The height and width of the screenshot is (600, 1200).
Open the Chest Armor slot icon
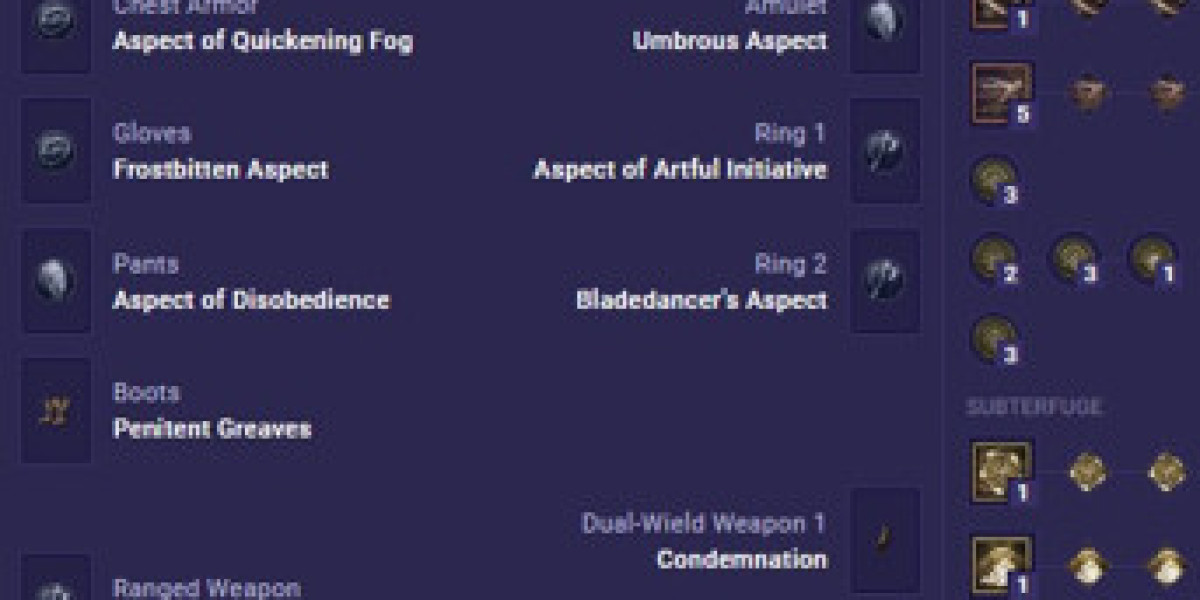point(56,30)
